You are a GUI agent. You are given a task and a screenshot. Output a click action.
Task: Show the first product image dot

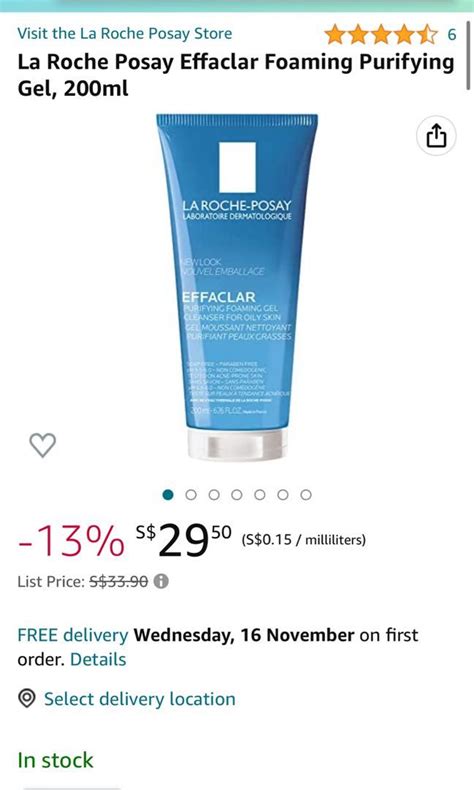tap(168, 495)
